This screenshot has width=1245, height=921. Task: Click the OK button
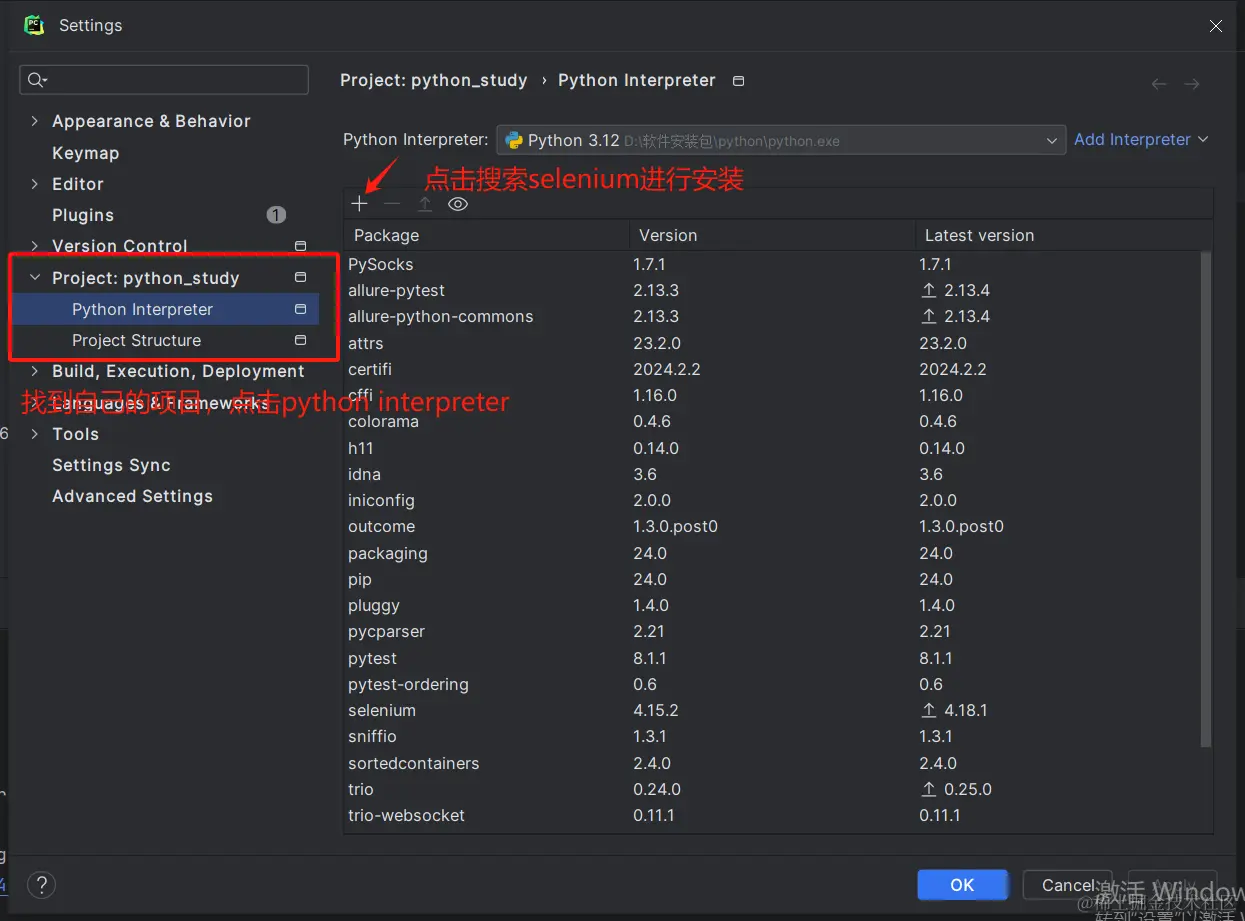(962, 885)
